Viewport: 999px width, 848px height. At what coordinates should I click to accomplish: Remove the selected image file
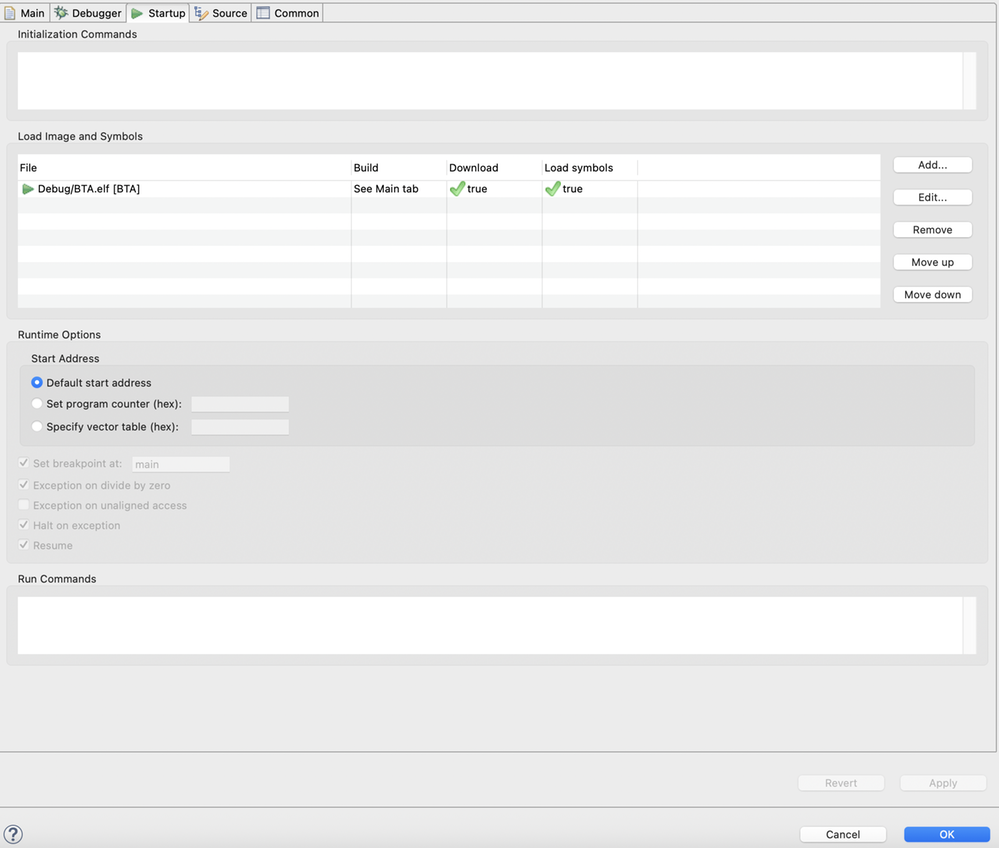(933, 230)
